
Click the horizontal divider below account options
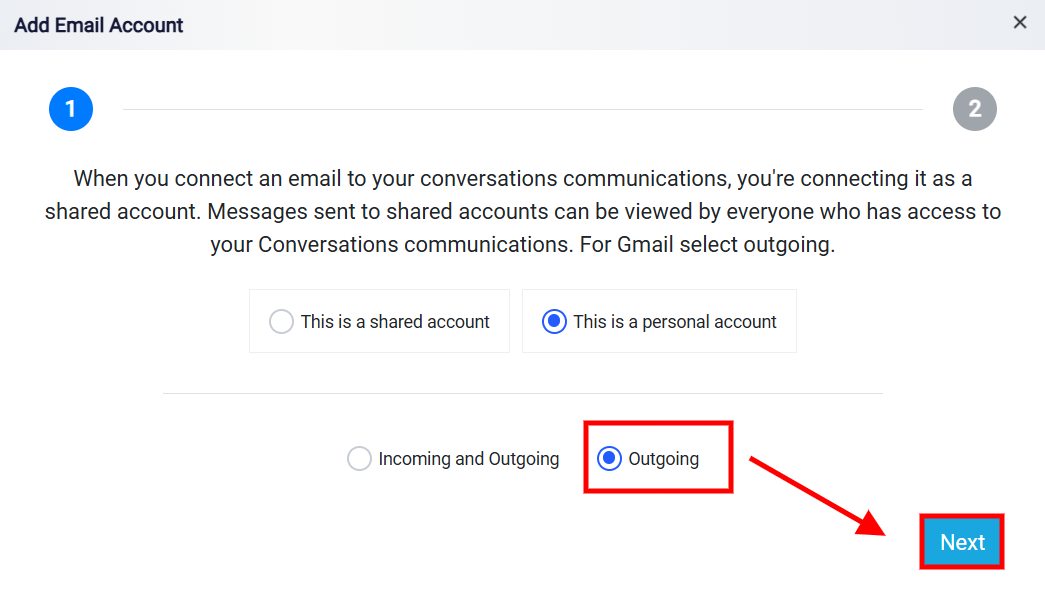pos(522,393)
